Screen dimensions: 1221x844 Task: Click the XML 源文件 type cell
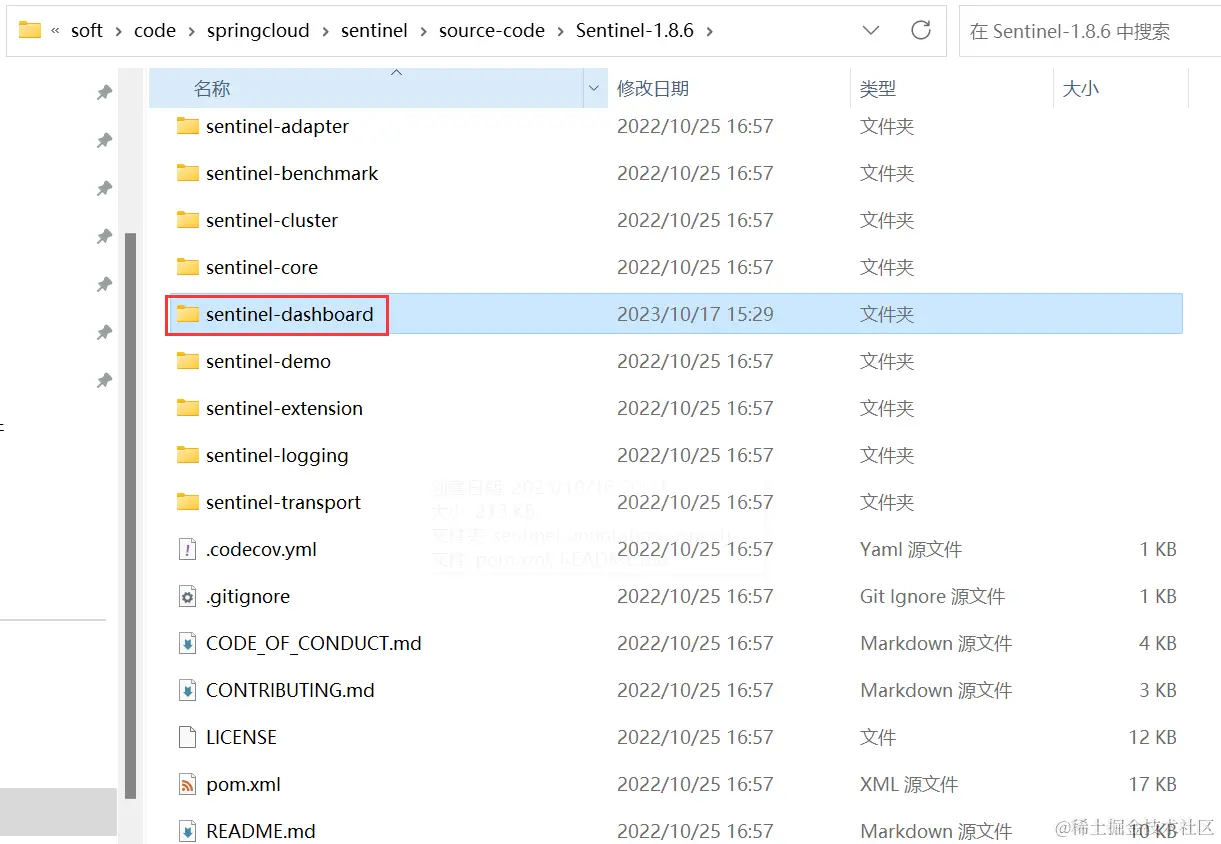[x=909, y=784]
